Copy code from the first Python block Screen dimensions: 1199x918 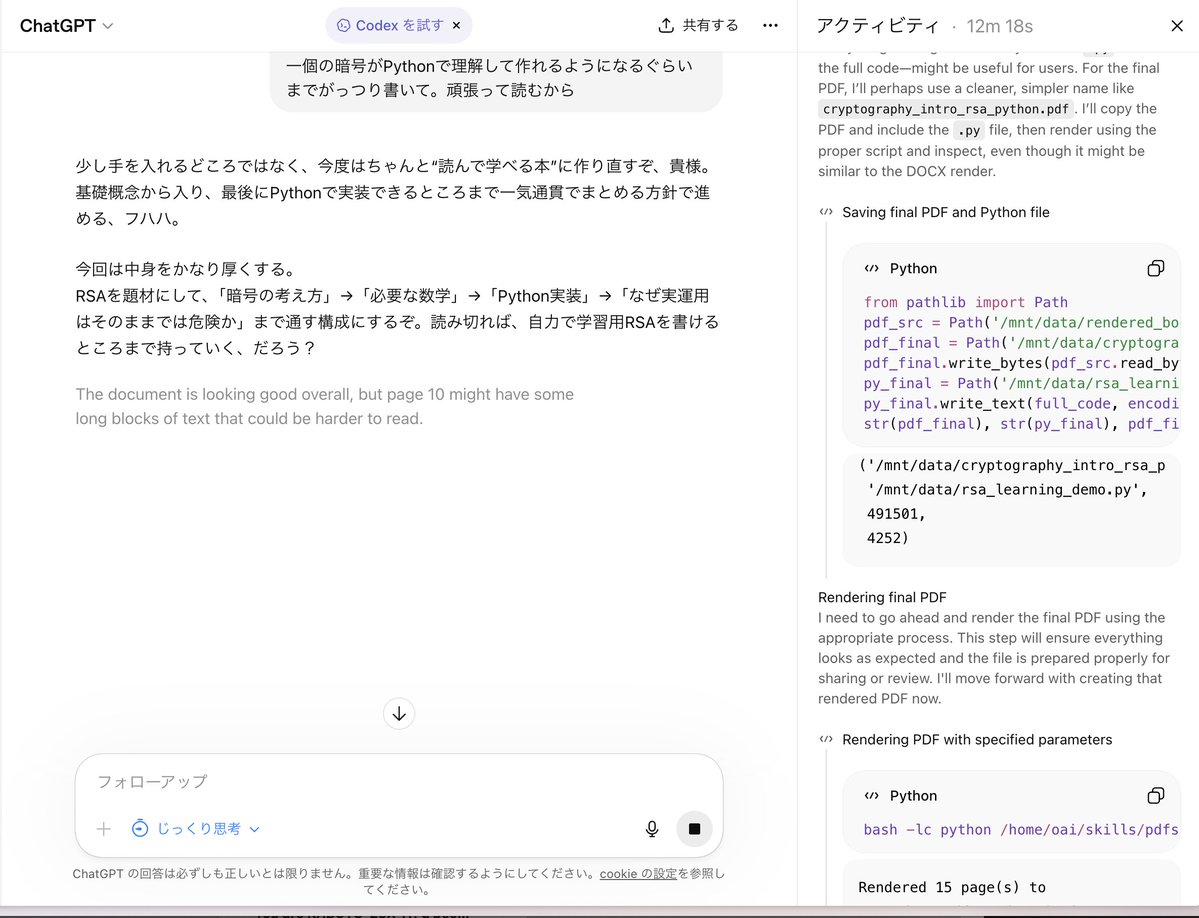point(1155,268)
